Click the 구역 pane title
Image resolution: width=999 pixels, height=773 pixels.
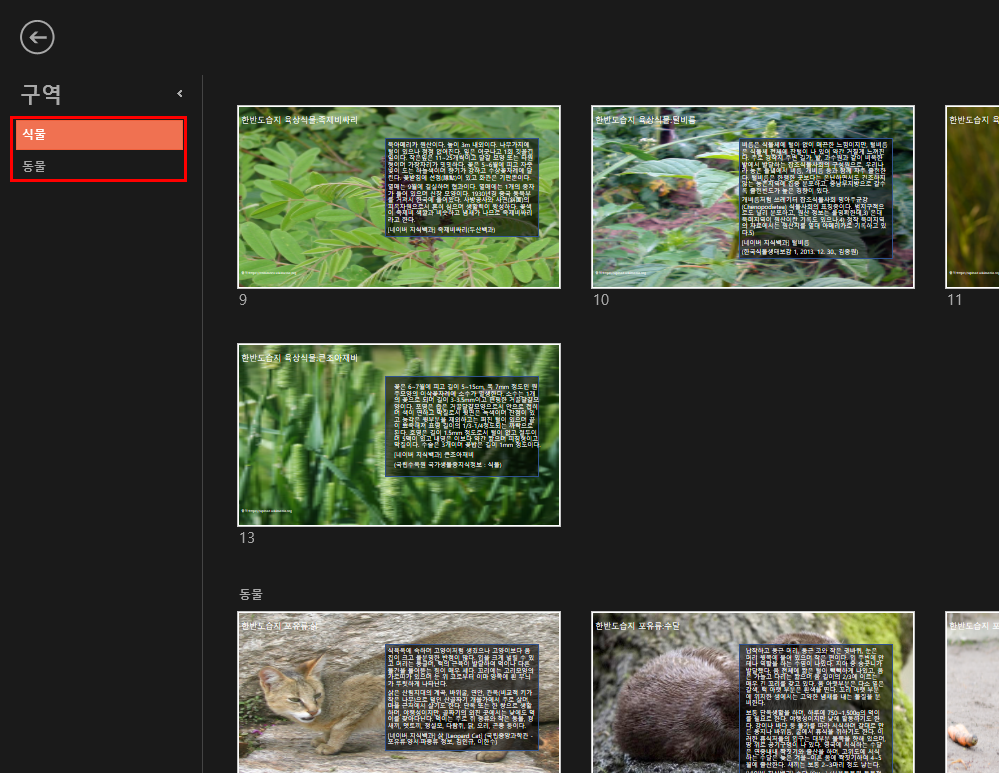tap(41, 94)
